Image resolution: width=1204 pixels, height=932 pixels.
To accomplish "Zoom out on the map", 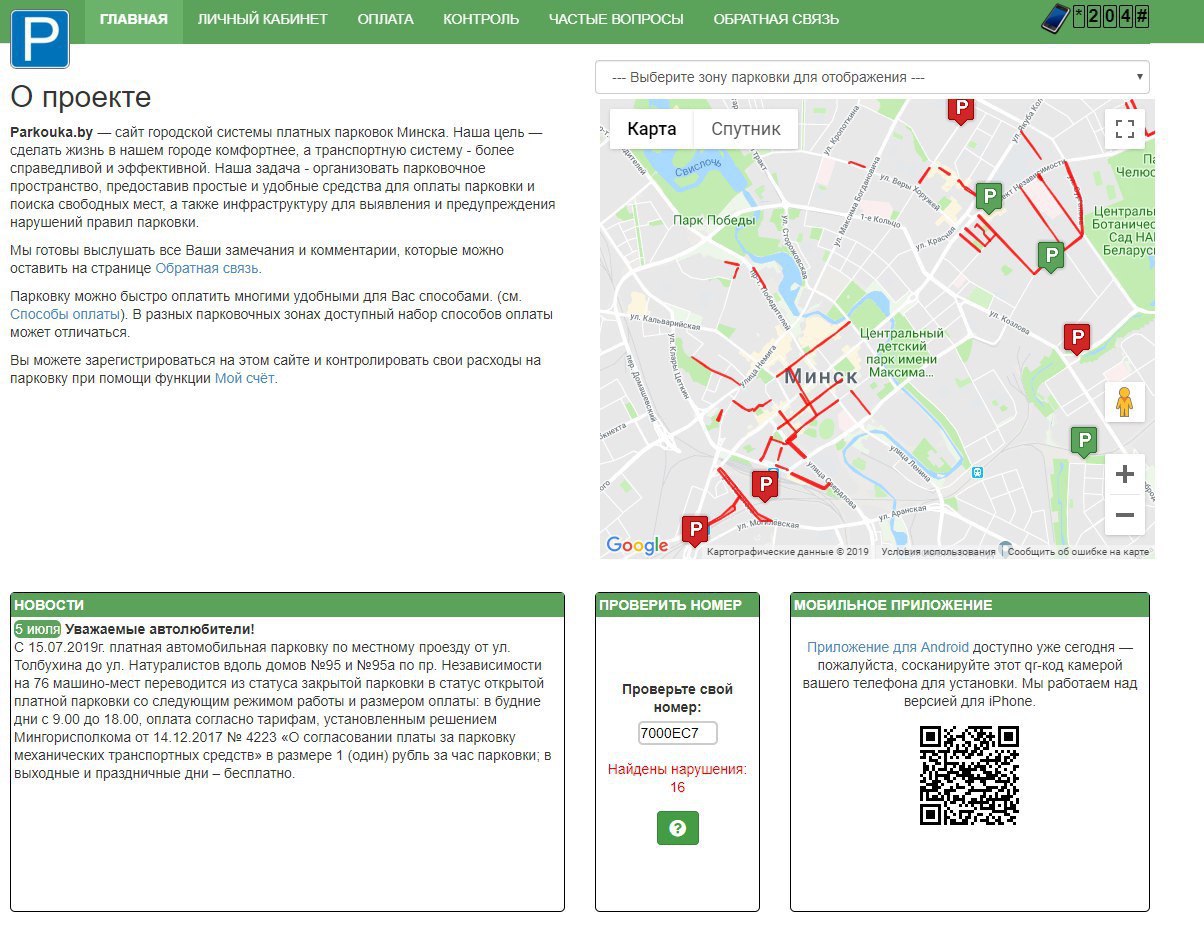I will coord(1125,515).
